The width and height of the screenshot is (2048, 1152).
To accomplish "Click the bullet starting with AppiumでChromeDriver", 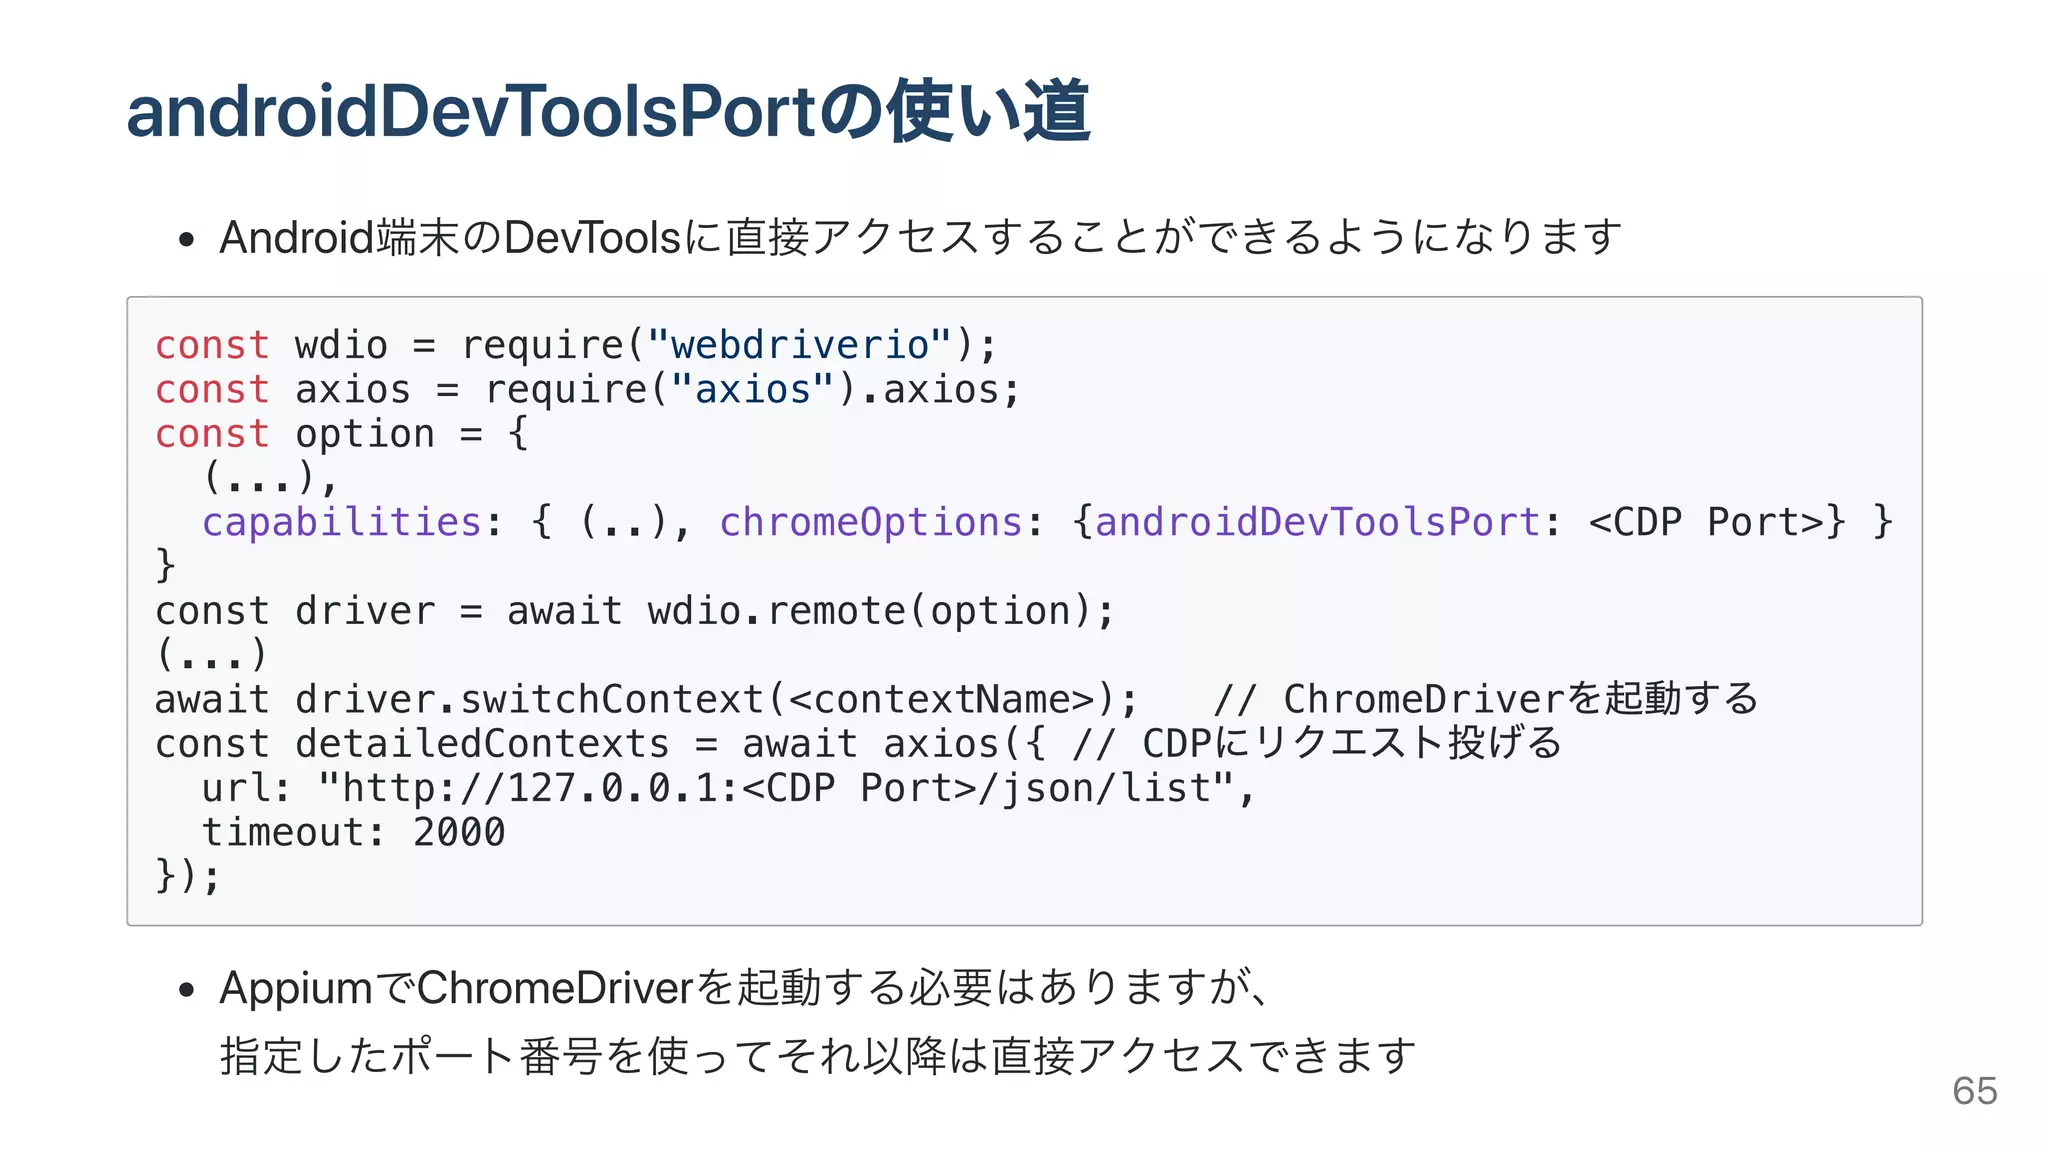I will point(746,988).
